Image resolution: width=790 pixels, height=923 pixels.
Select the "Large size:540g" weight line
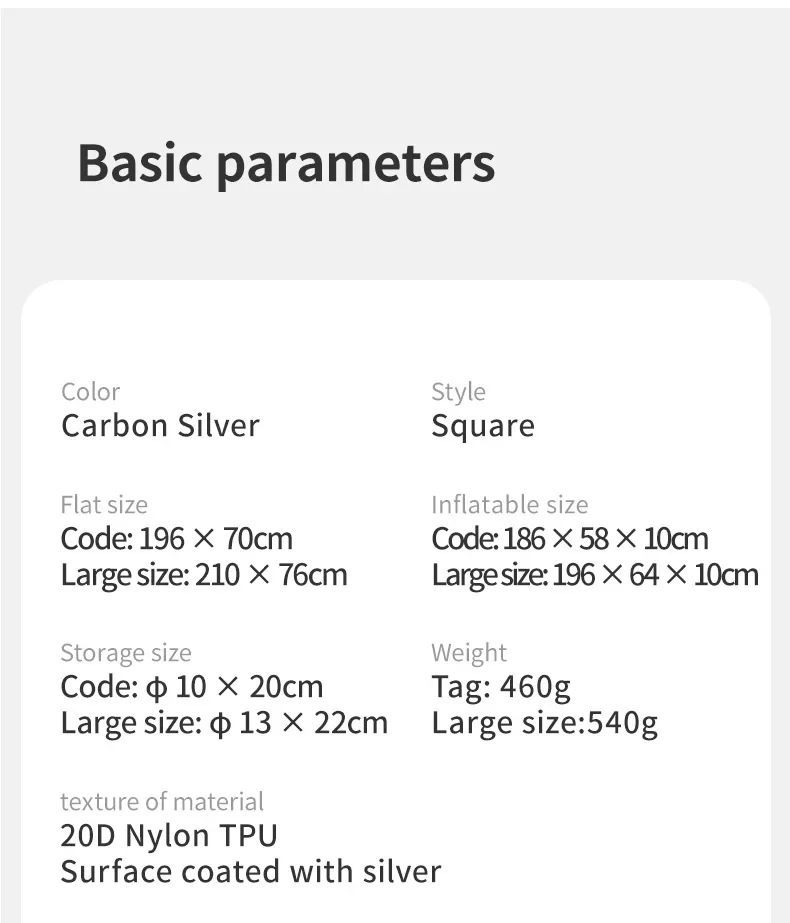pyautogui.click(x=544, y=723)
